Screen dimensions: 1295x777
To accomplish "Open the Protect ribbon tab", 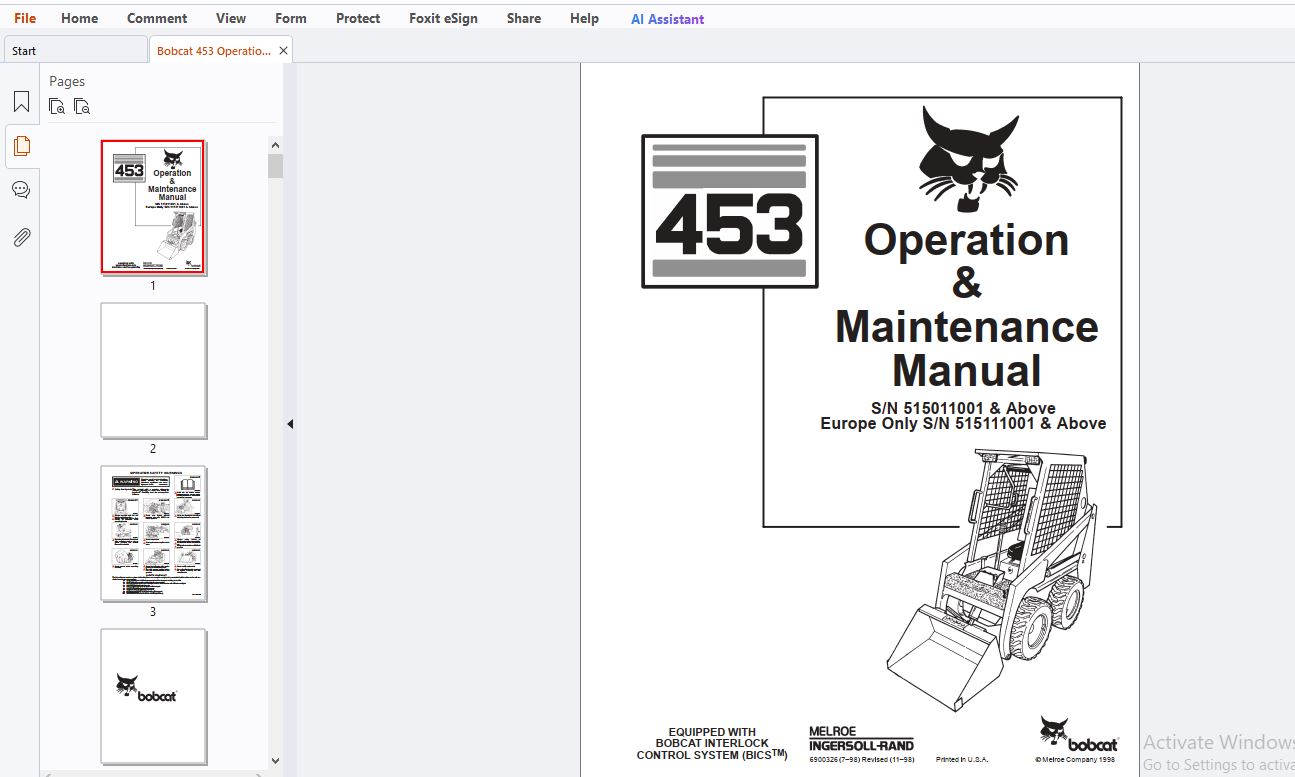I will pyautogui.click(x=358, y=18).
